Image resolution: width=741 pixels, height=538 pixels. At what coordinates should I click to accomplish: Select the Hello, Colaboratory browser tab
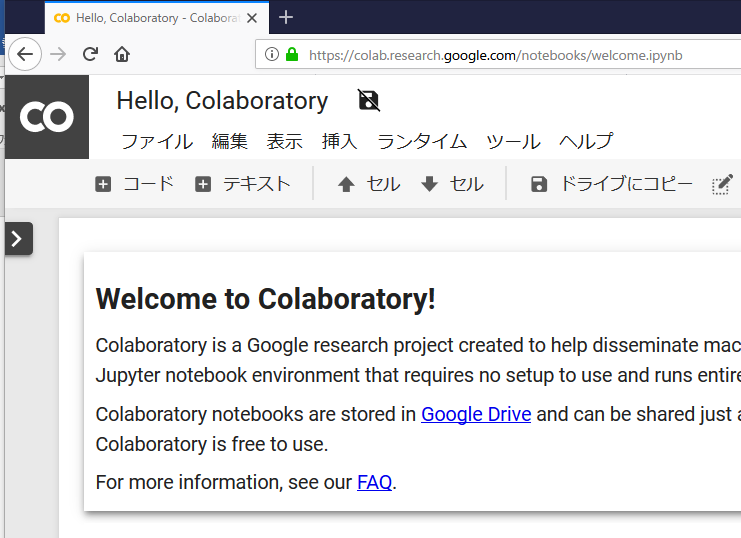157,18
